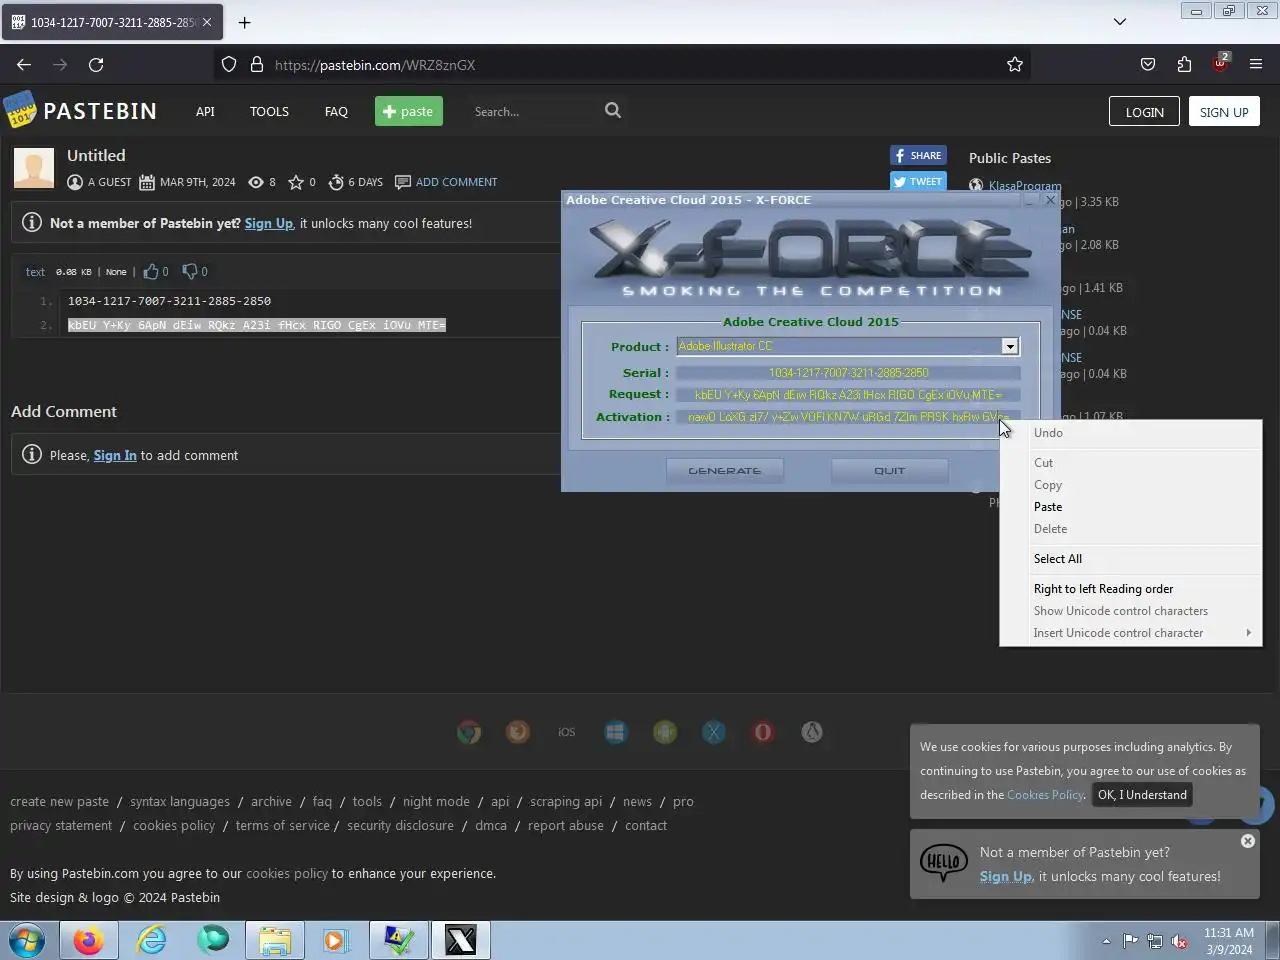
Task: Open the Firefox hamburger menu
Action: pos(1256,65)
